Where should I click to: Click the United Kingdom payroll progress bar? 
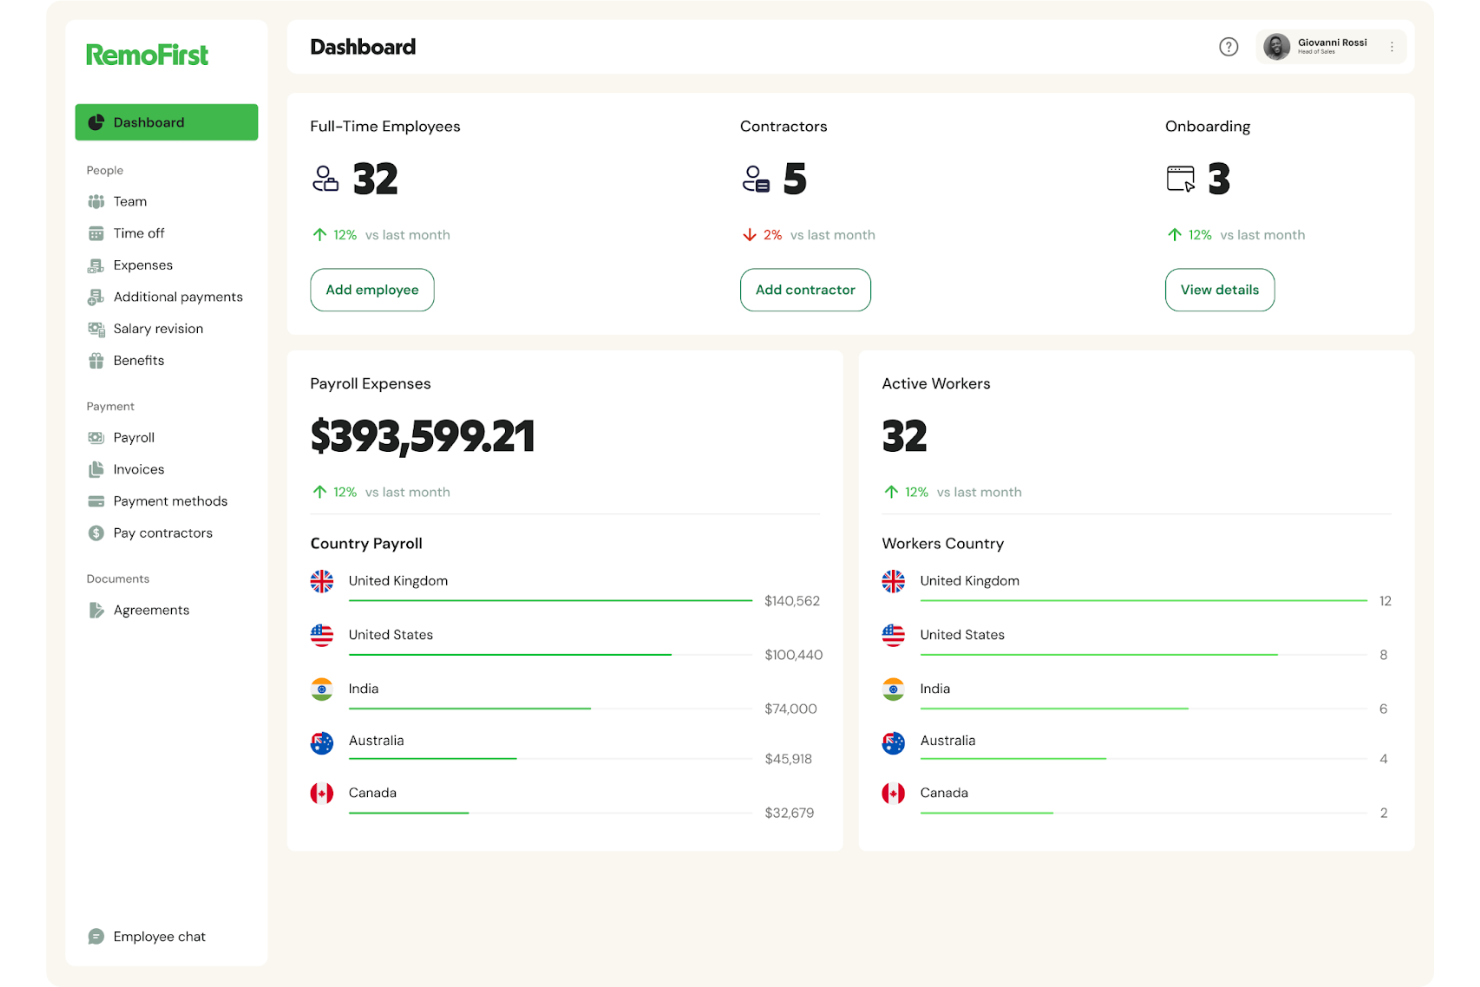550,599
